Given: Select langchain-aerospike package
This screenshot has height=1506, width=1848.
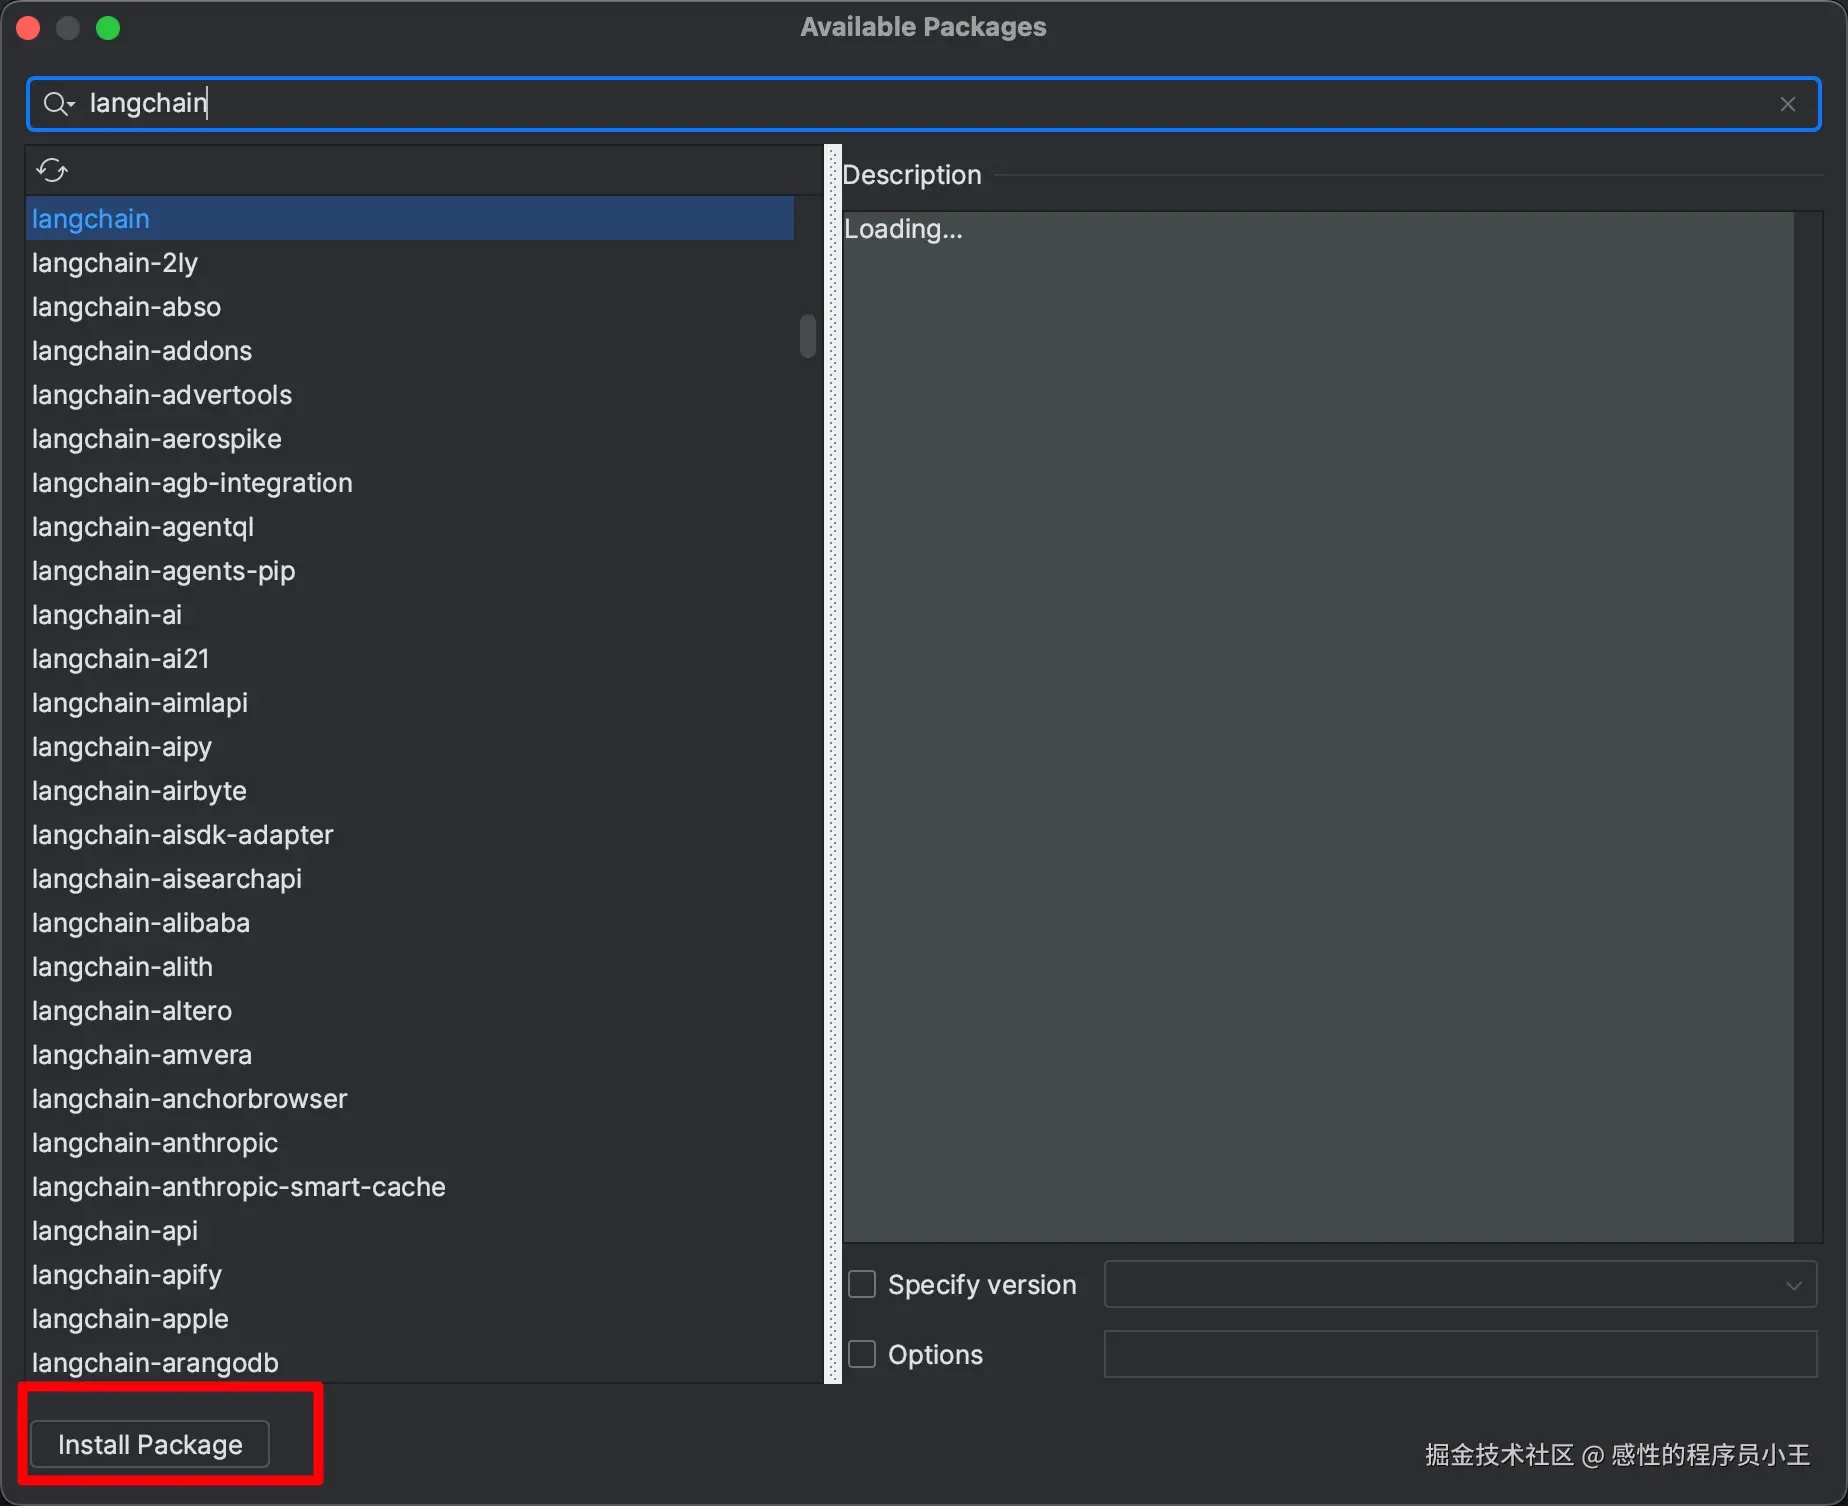Looking at the screenshot, I should 410,438.
